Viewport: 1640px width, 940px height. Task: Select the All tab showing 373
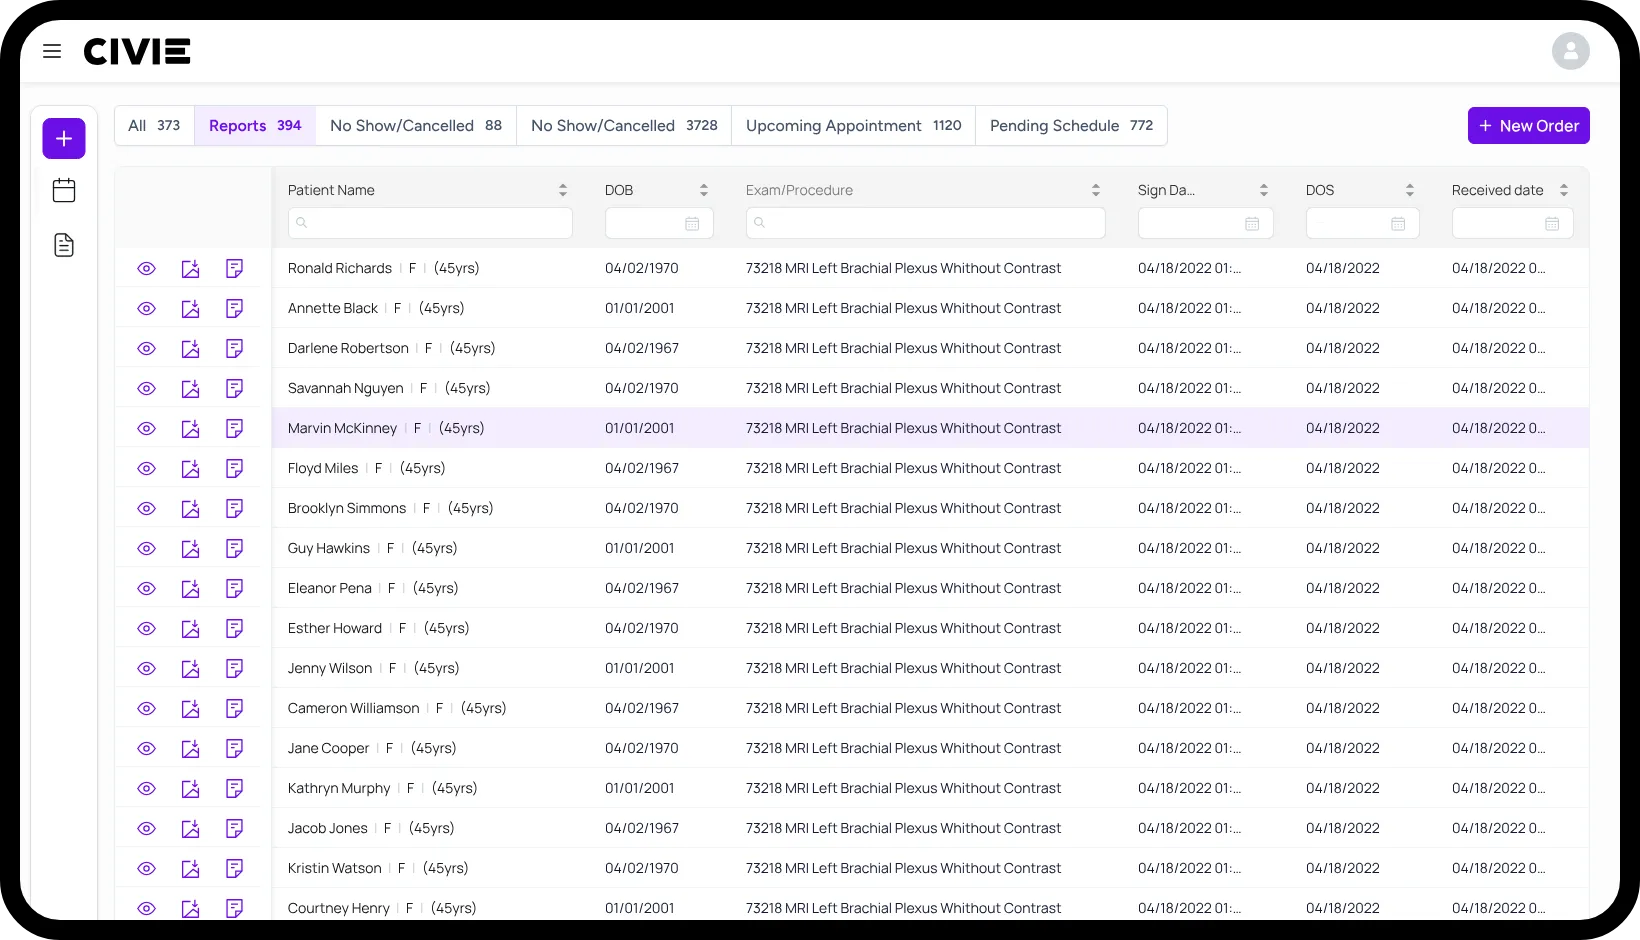(x=154, y=126)
